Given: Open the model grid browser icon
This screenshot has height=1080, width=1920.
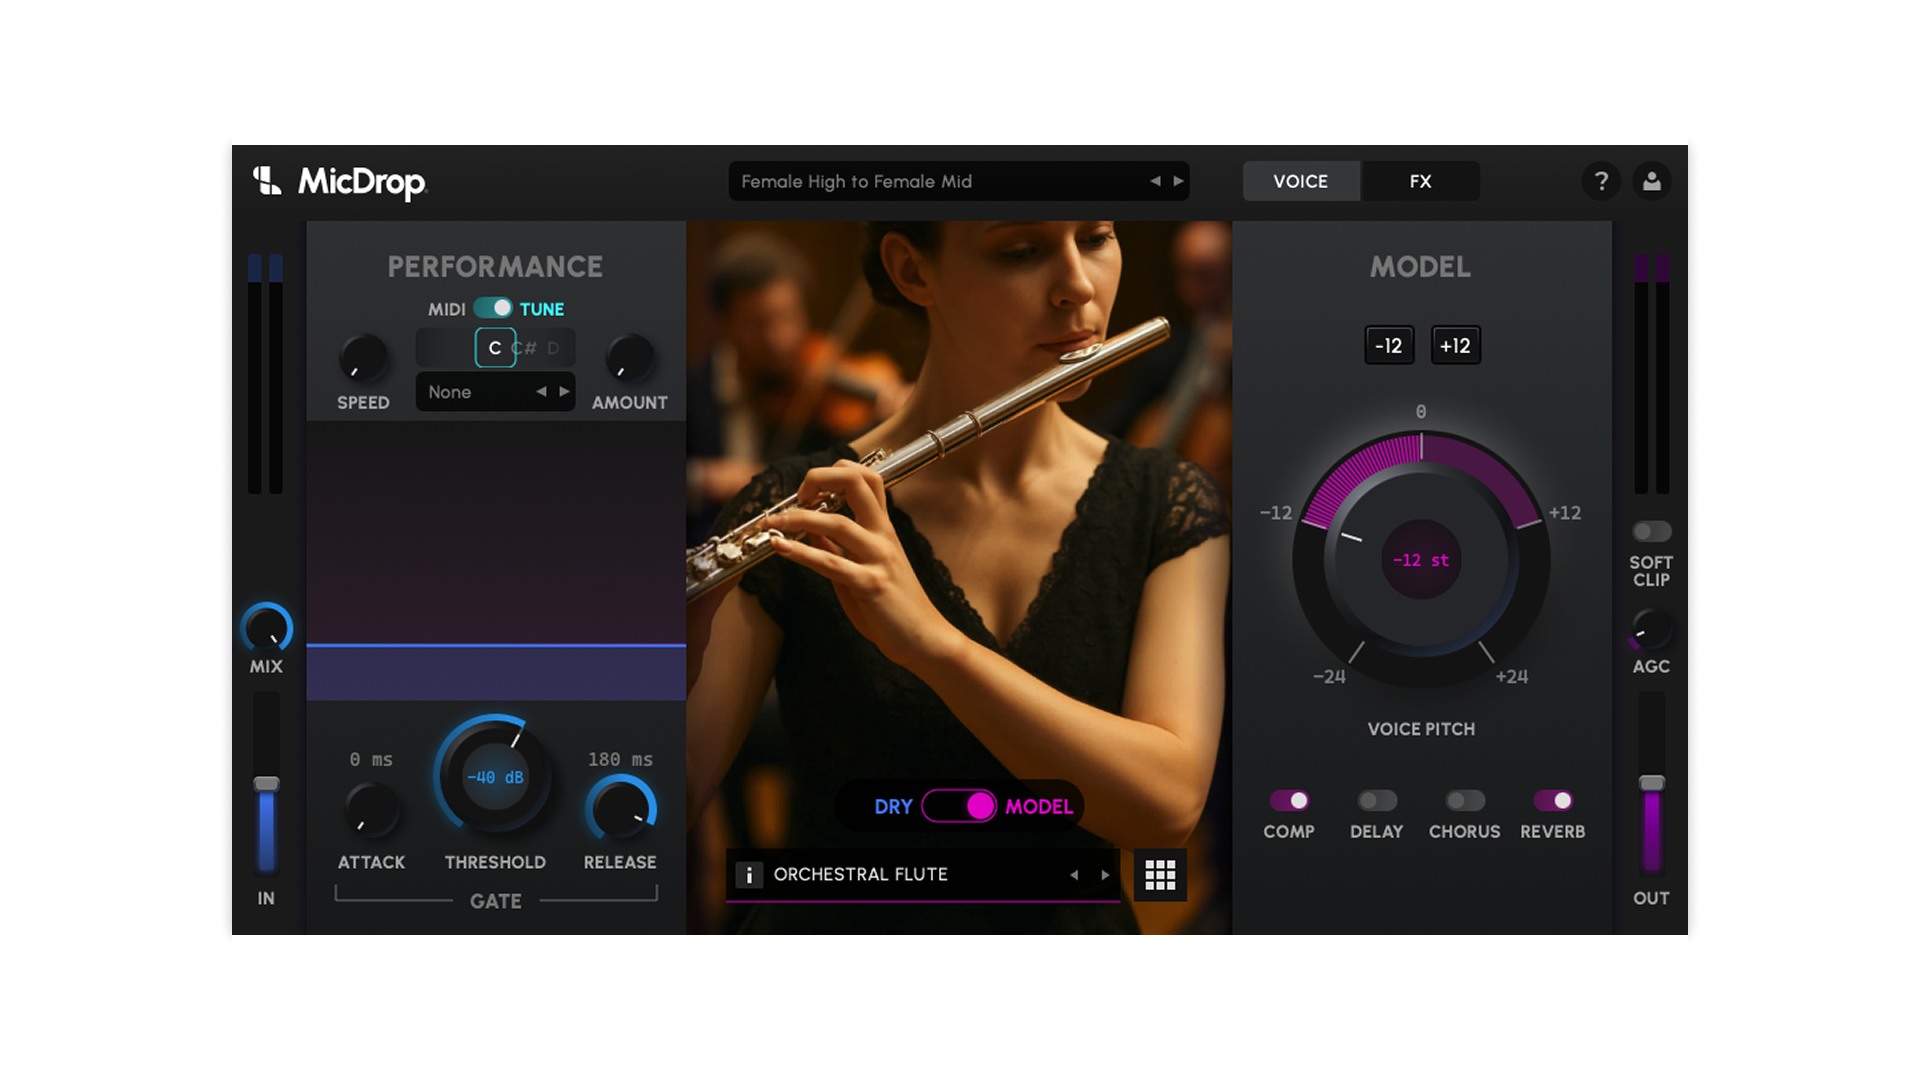Looking at the screenshot, I should tap(1160, 874).
